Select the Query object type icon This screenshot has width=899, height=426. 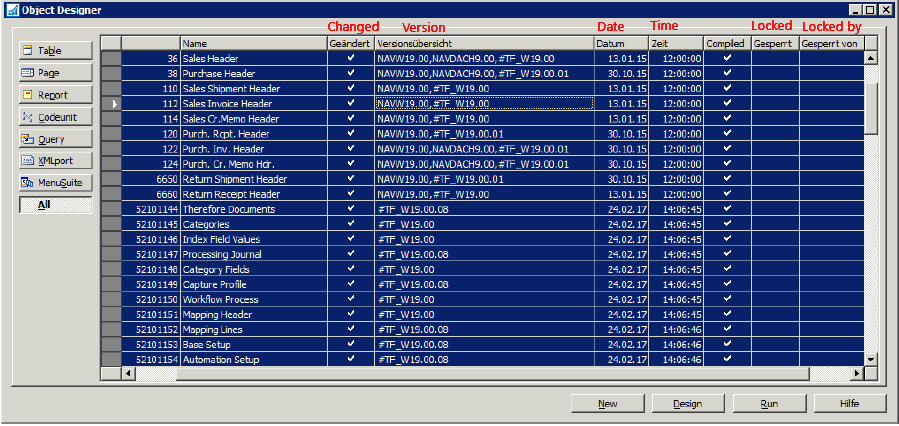pos(28,139)
